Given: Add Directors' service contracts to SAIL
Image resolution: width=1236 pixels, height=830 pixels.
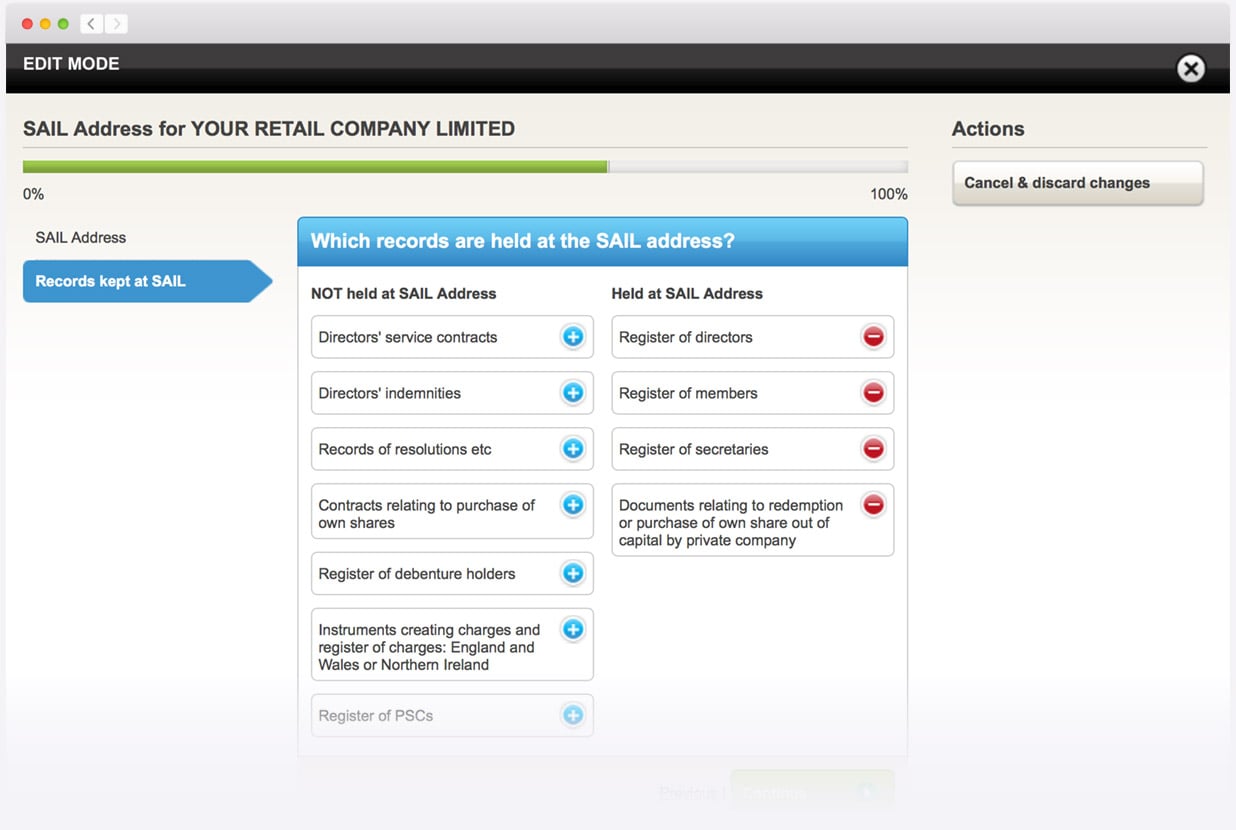Looking at the screenshot, I should click(573, 337).
